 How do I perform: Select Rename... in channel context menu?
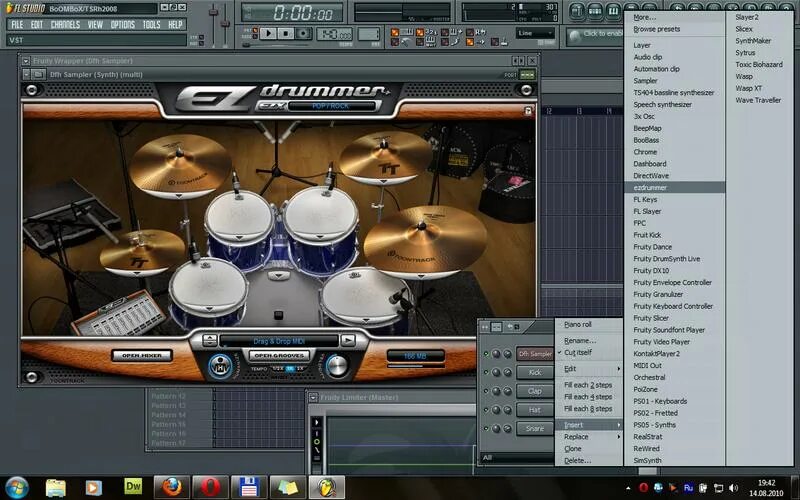coord(589,340)
